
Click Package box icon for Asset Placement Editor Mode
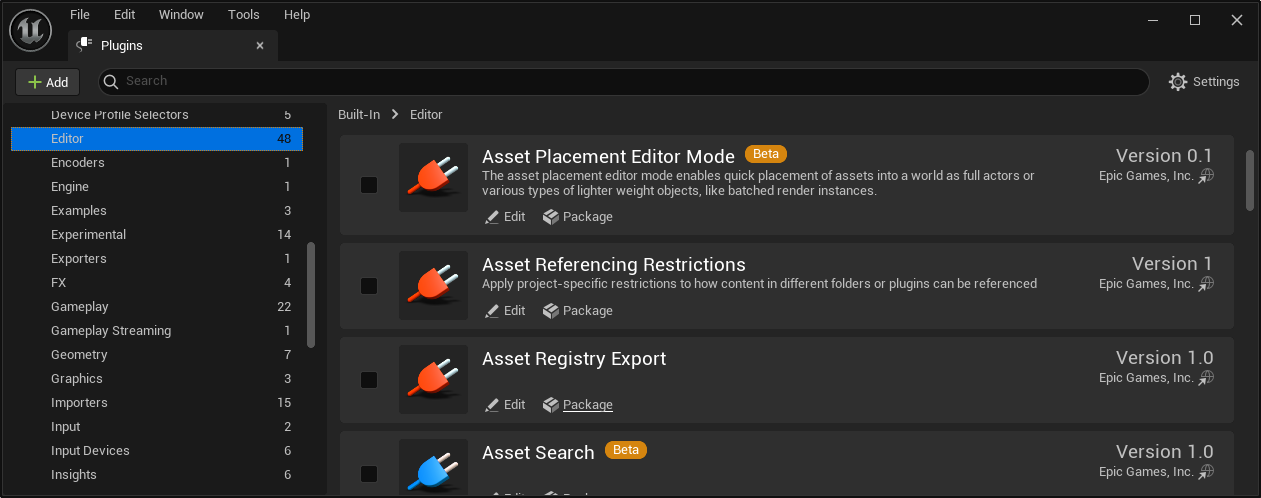[x=550, y=217]
